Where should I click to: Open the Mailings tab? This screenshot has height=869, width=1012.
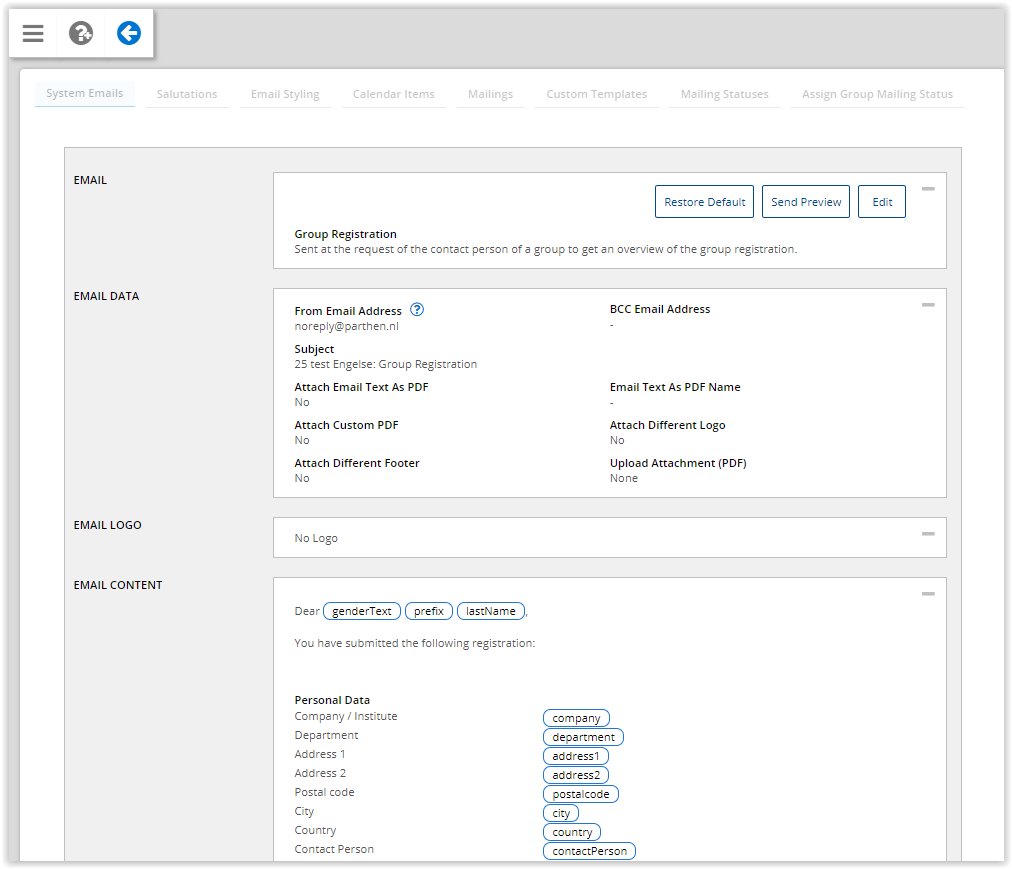coord(491,94)
